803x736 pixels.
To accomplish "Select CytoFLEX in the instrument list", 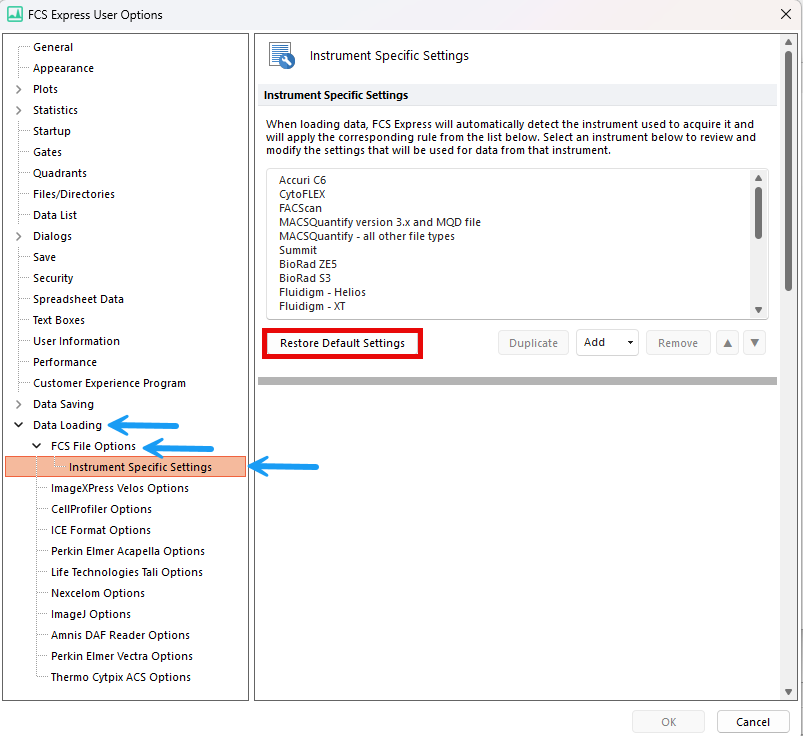I will tap(302, 194).
